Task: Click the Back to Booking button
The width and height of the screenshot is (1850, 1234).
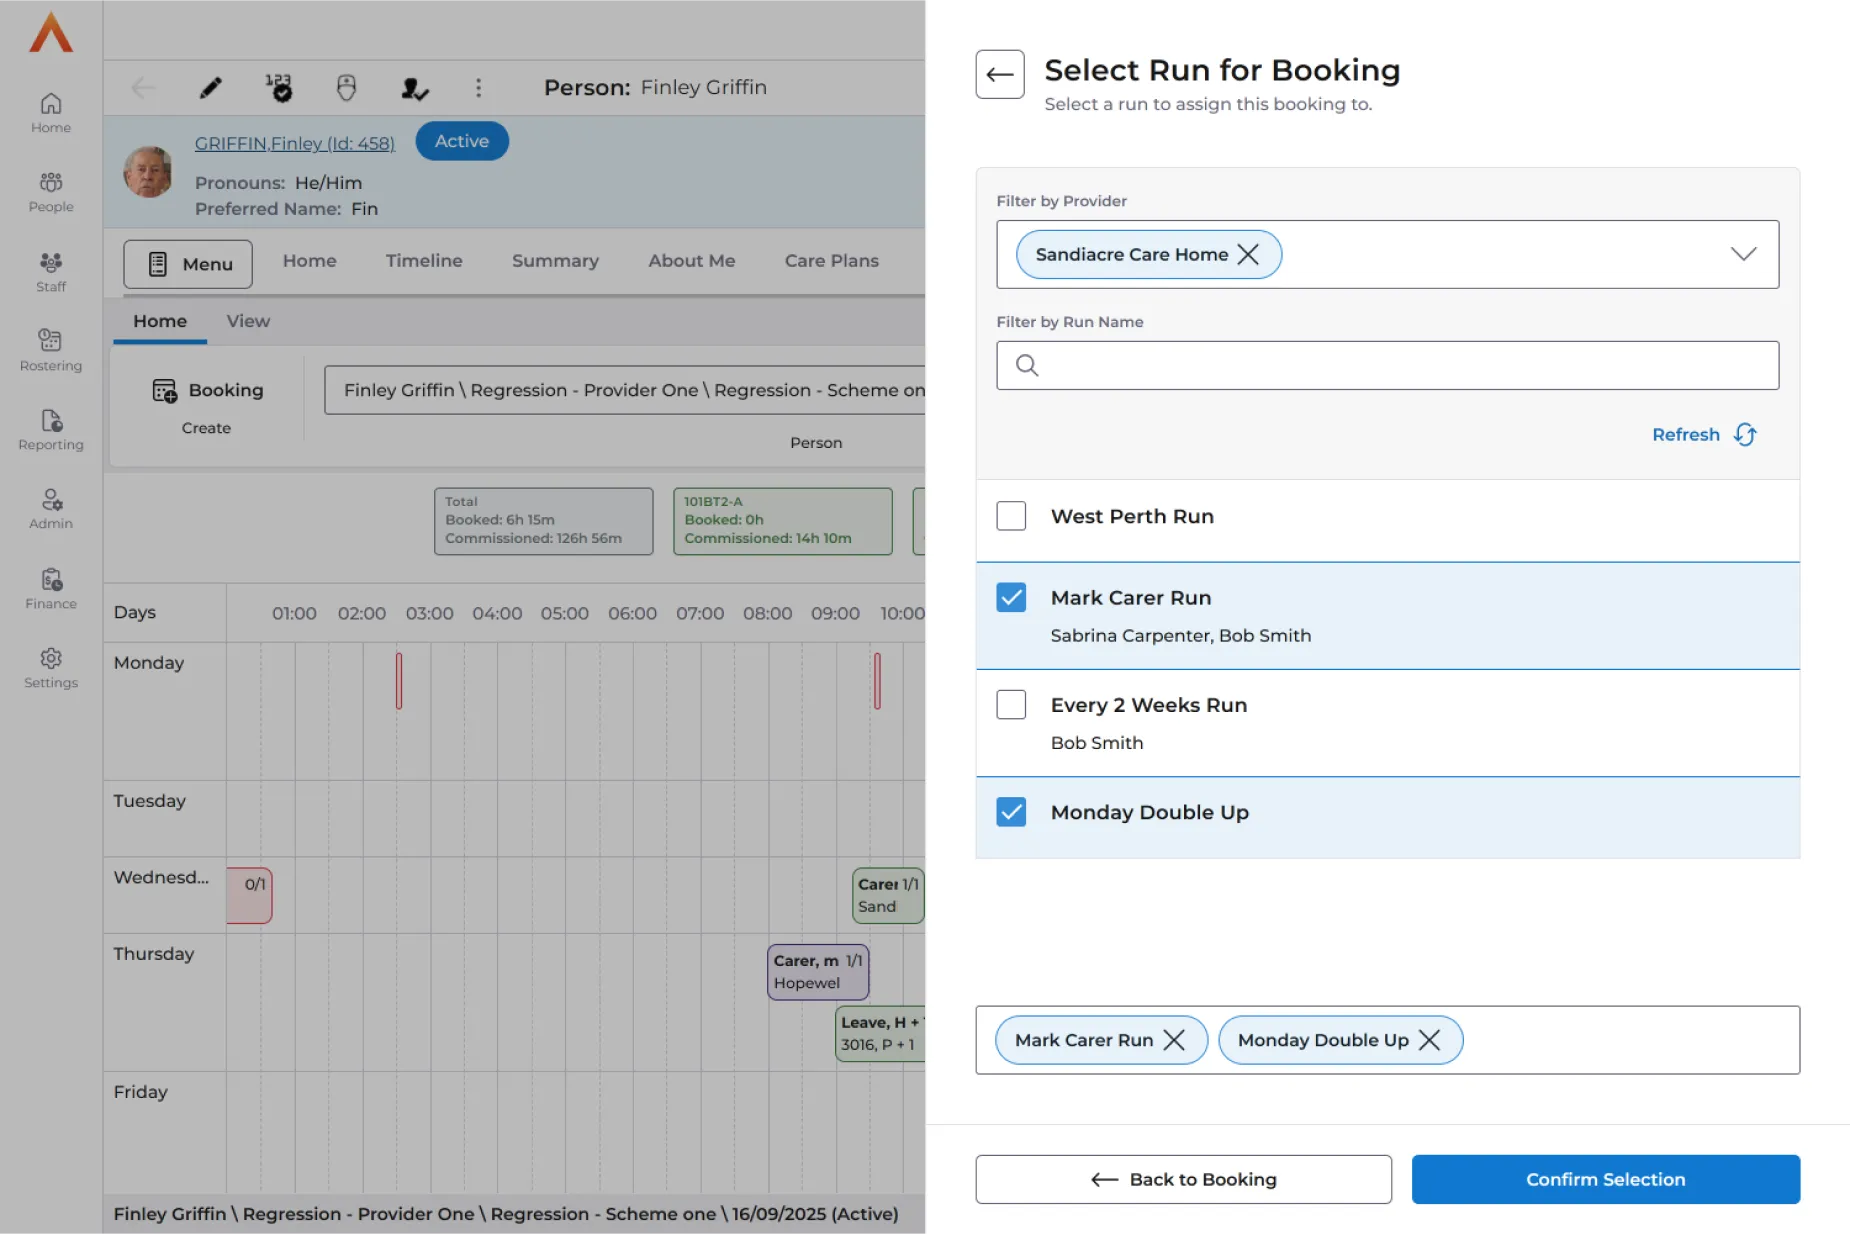Action: click(x=1183, y=1179)
